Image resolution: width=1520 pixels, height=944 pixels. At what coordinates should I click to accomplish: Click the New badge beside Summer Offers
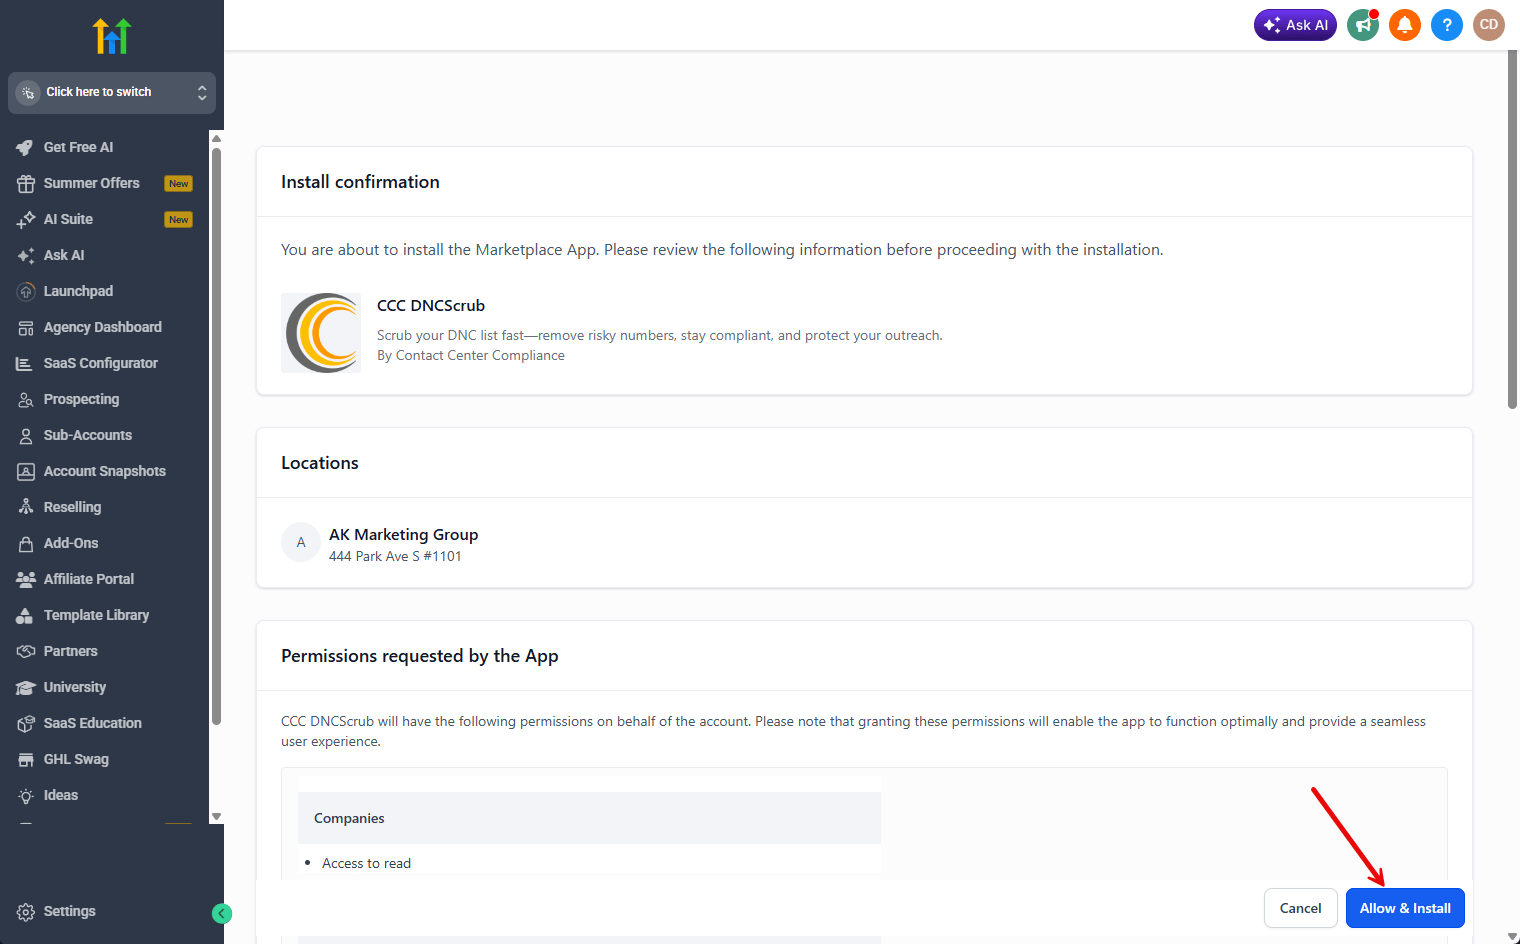[179, 184]
